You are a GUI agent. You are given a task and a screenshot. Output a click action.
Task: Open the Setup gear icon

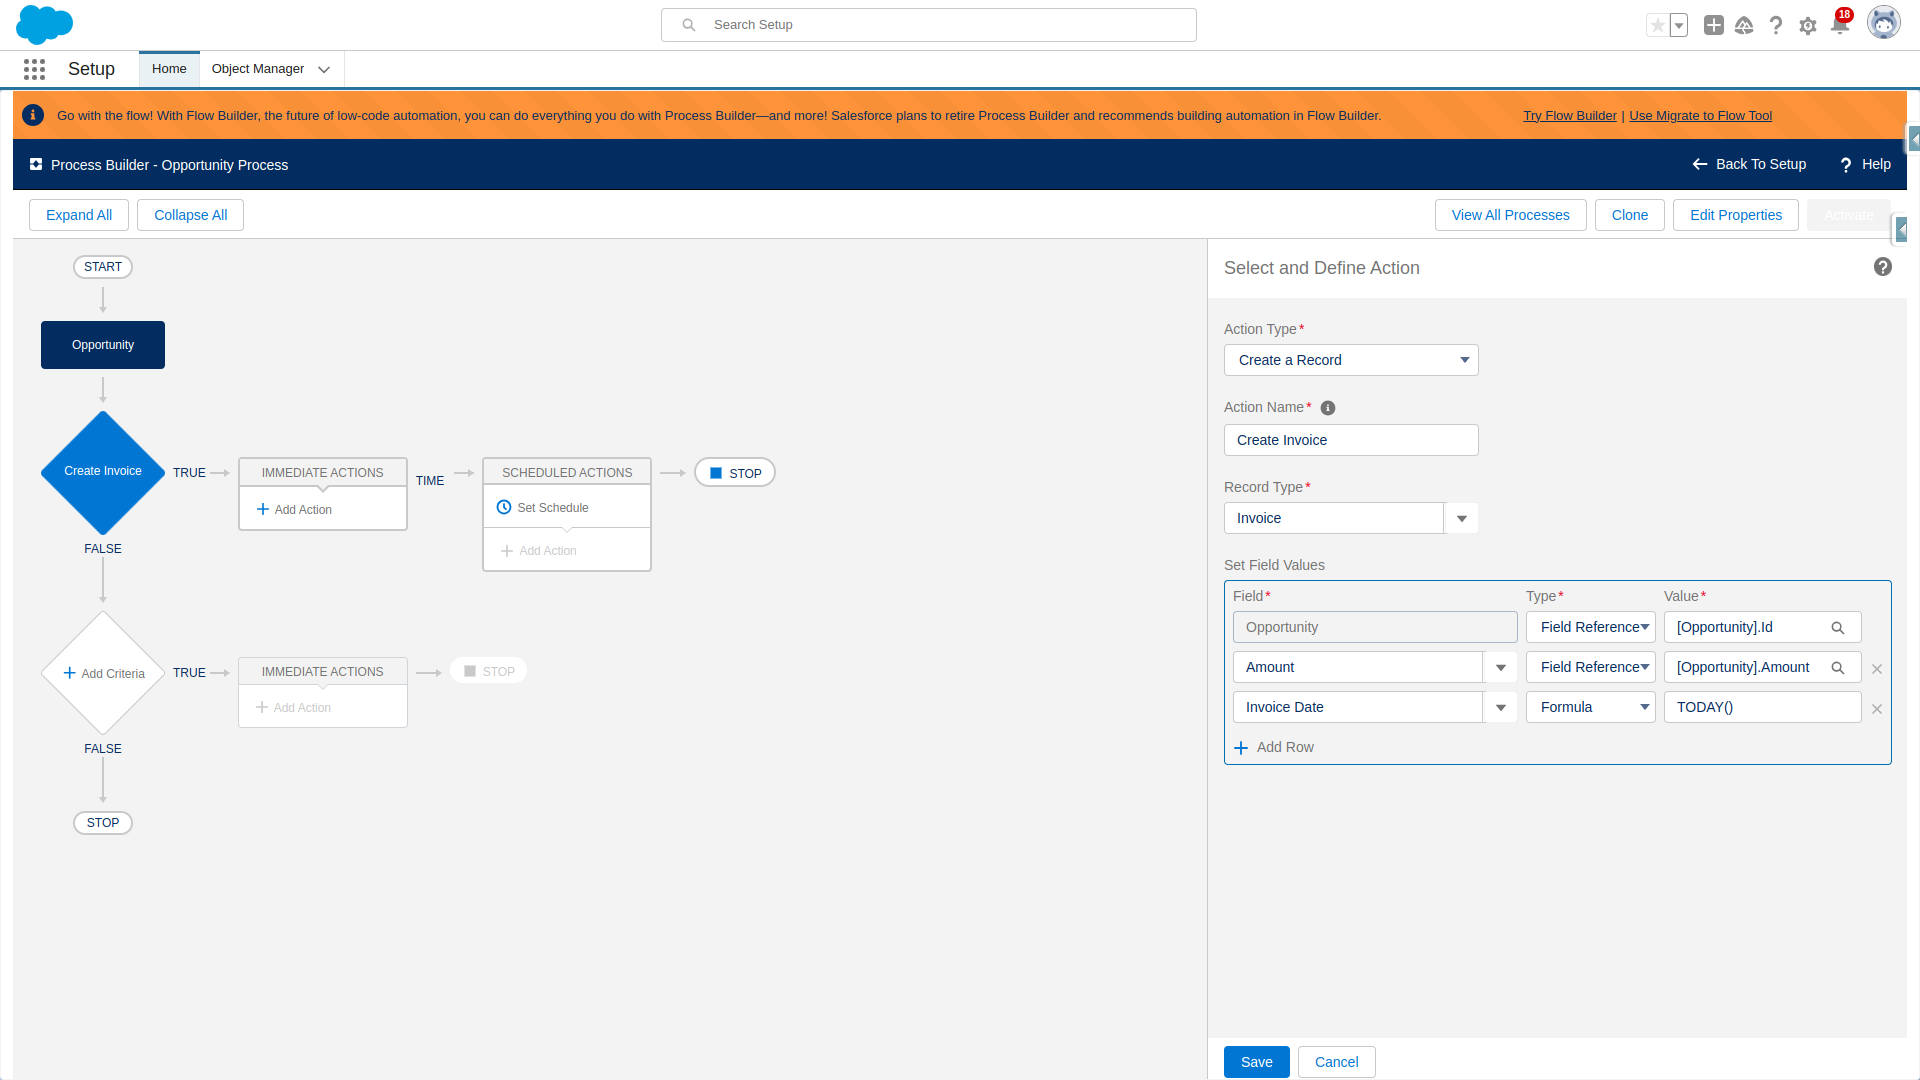click(1808, 25)
